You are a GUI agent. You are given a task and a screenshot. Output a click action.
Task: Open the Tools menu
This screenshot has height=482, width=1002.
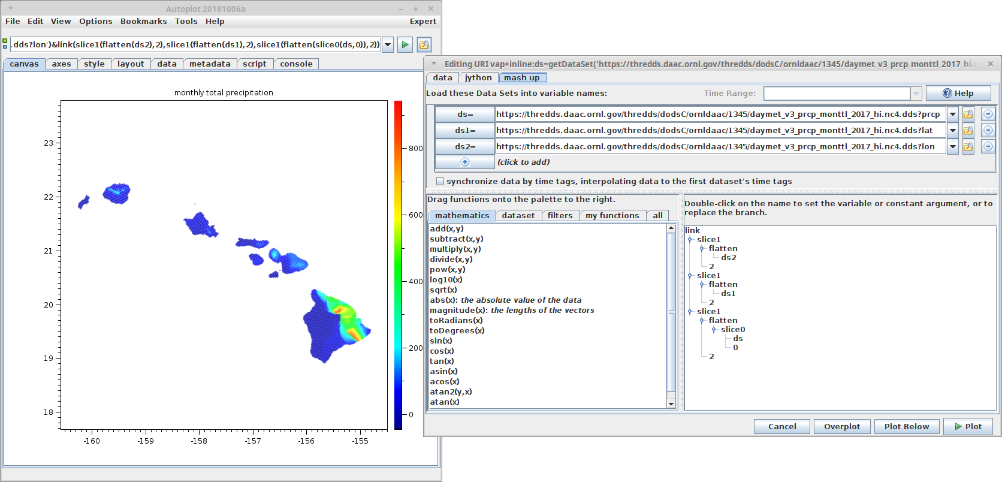pyautogui.click(x=187, y=21)
